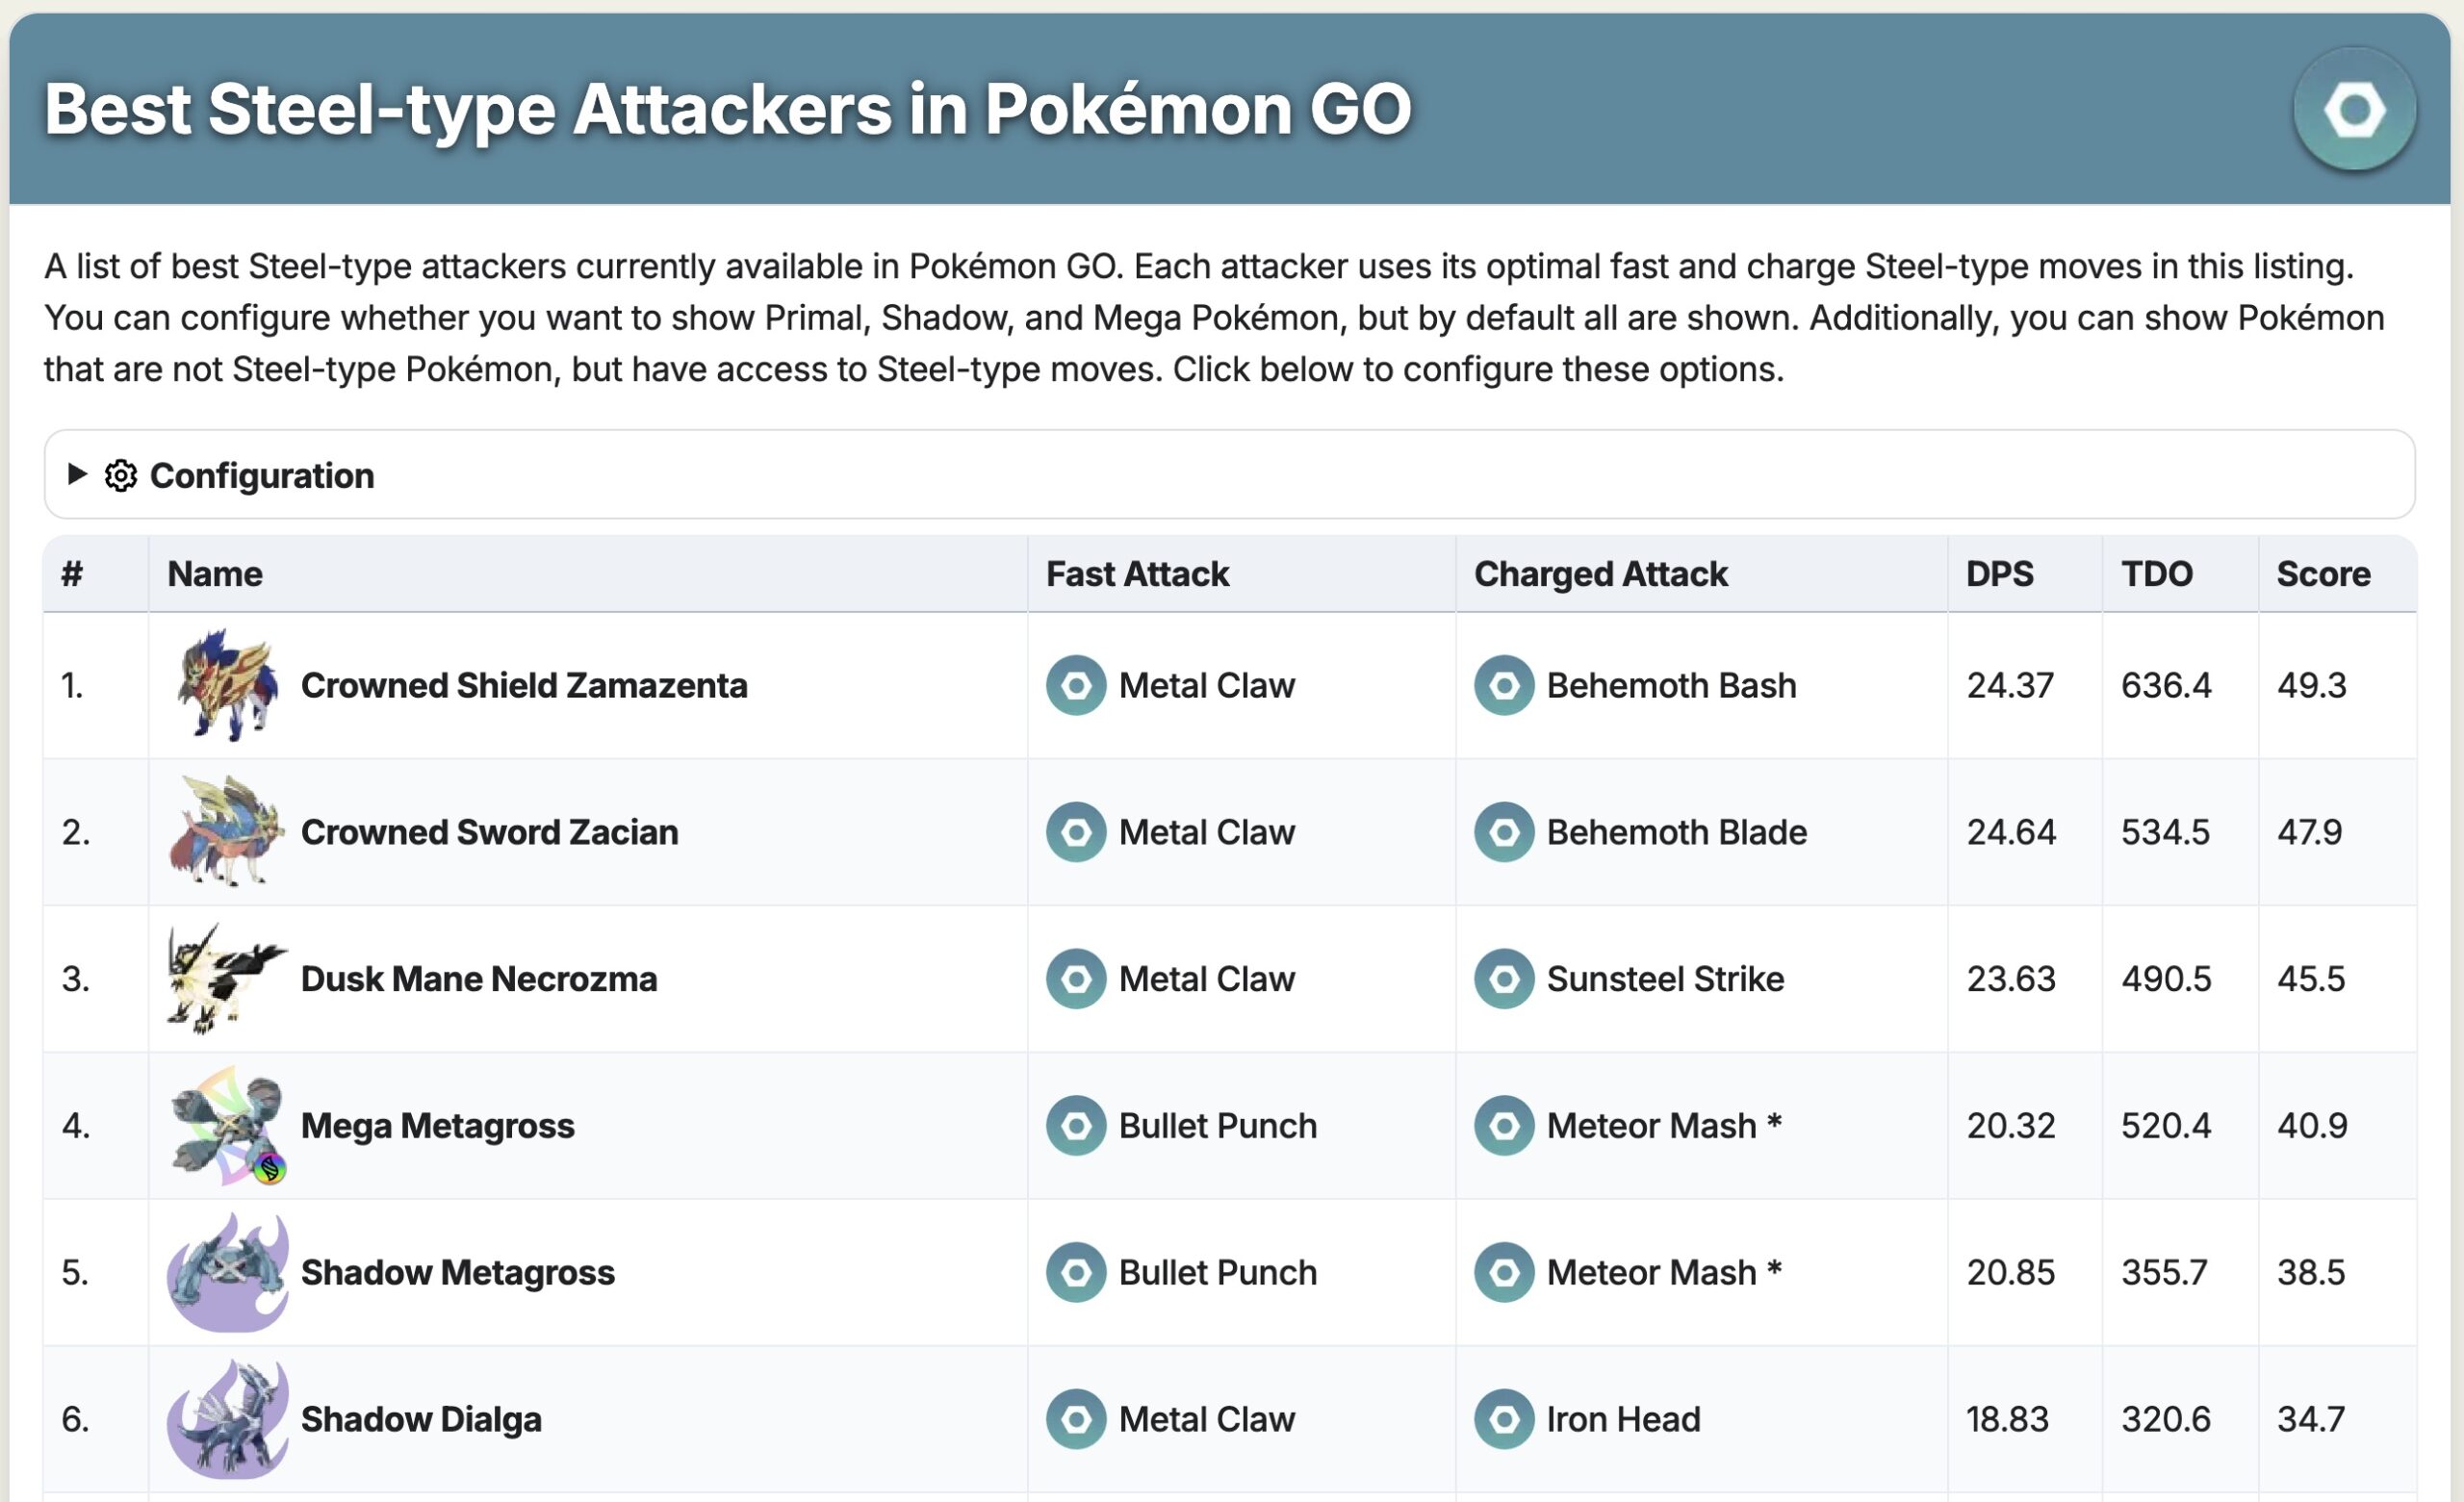Select TDO value 636.4
Screen dimensions: 2464x1502
pos(2166,685)
